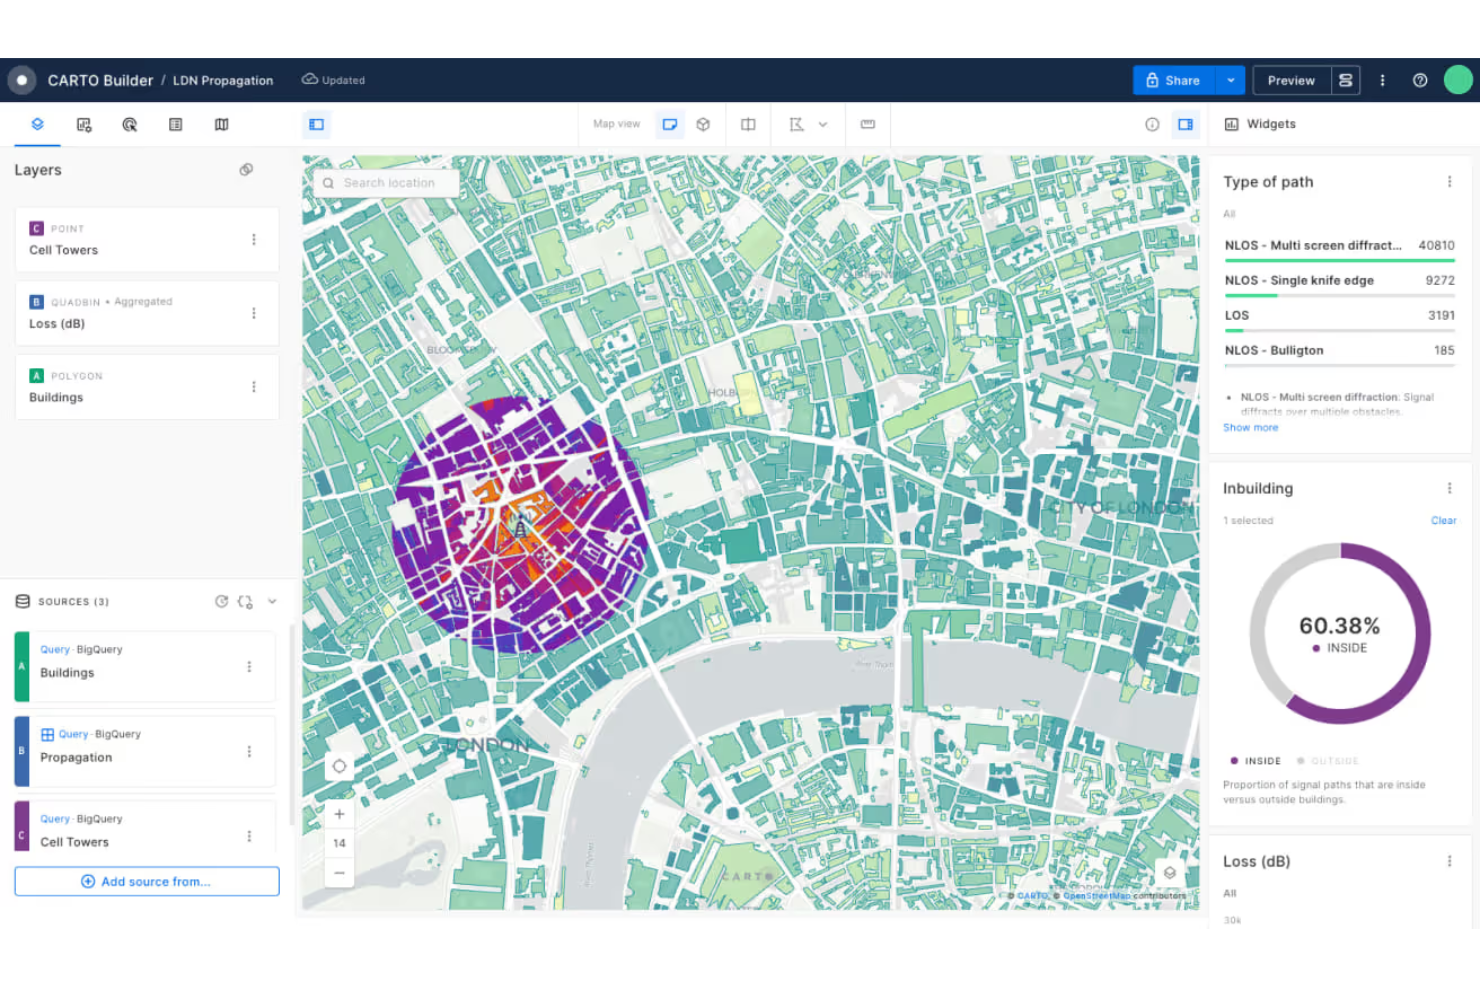Open Propagation source options menu
The height and width of the screenshot is (987, 1480).
point(249,751)
